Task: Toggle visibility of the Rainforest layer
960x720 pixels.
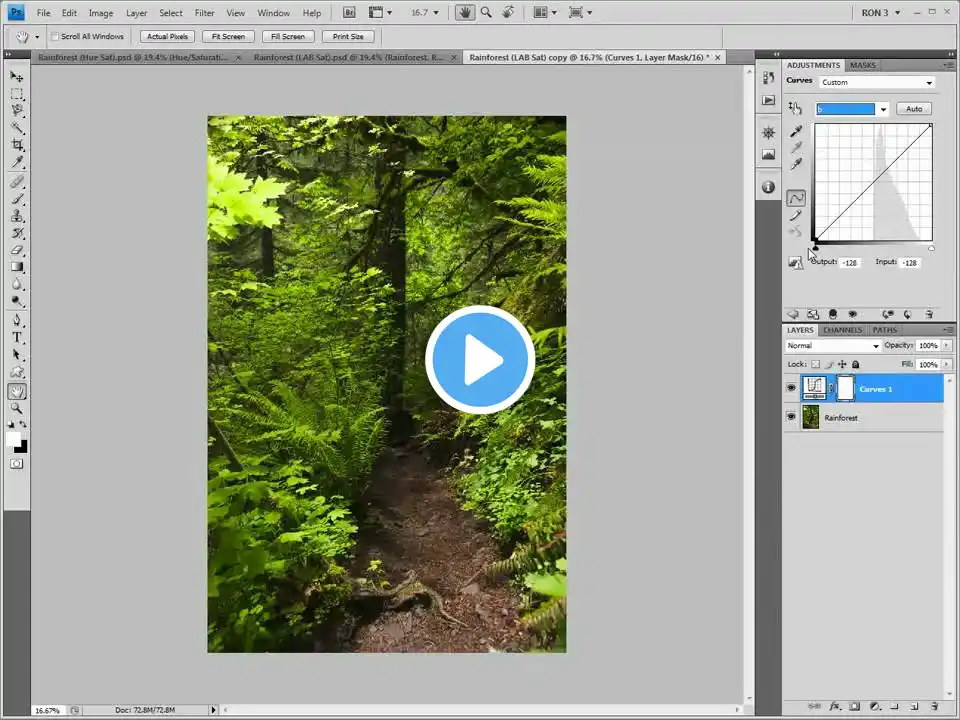Action: tap(791, 418)
